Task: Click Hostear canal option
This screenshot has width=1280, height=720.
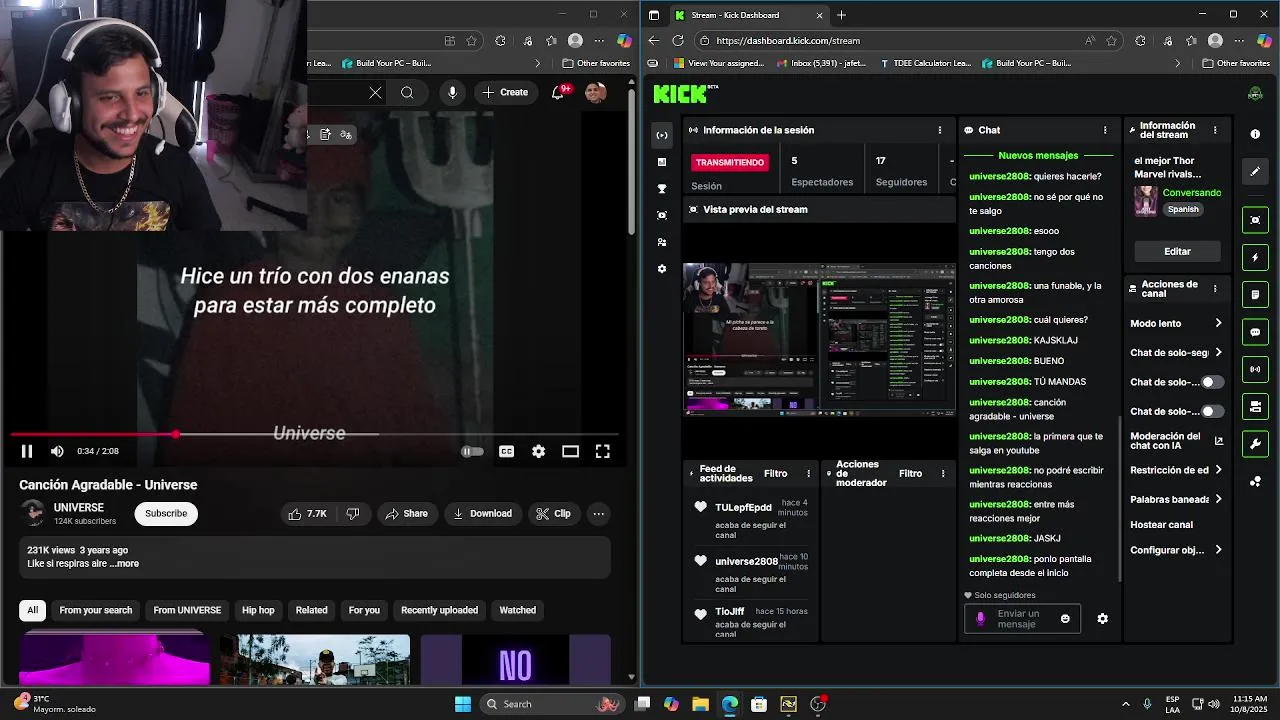Action: [1161, 524]
